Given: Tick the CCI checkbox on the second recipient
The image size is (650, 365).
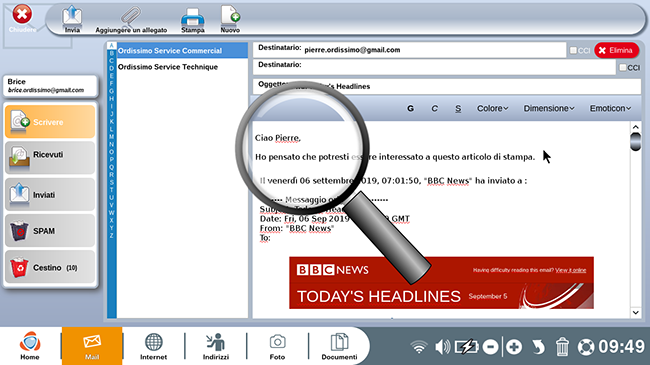Looking at the screenshot, I should coord(623,67).
